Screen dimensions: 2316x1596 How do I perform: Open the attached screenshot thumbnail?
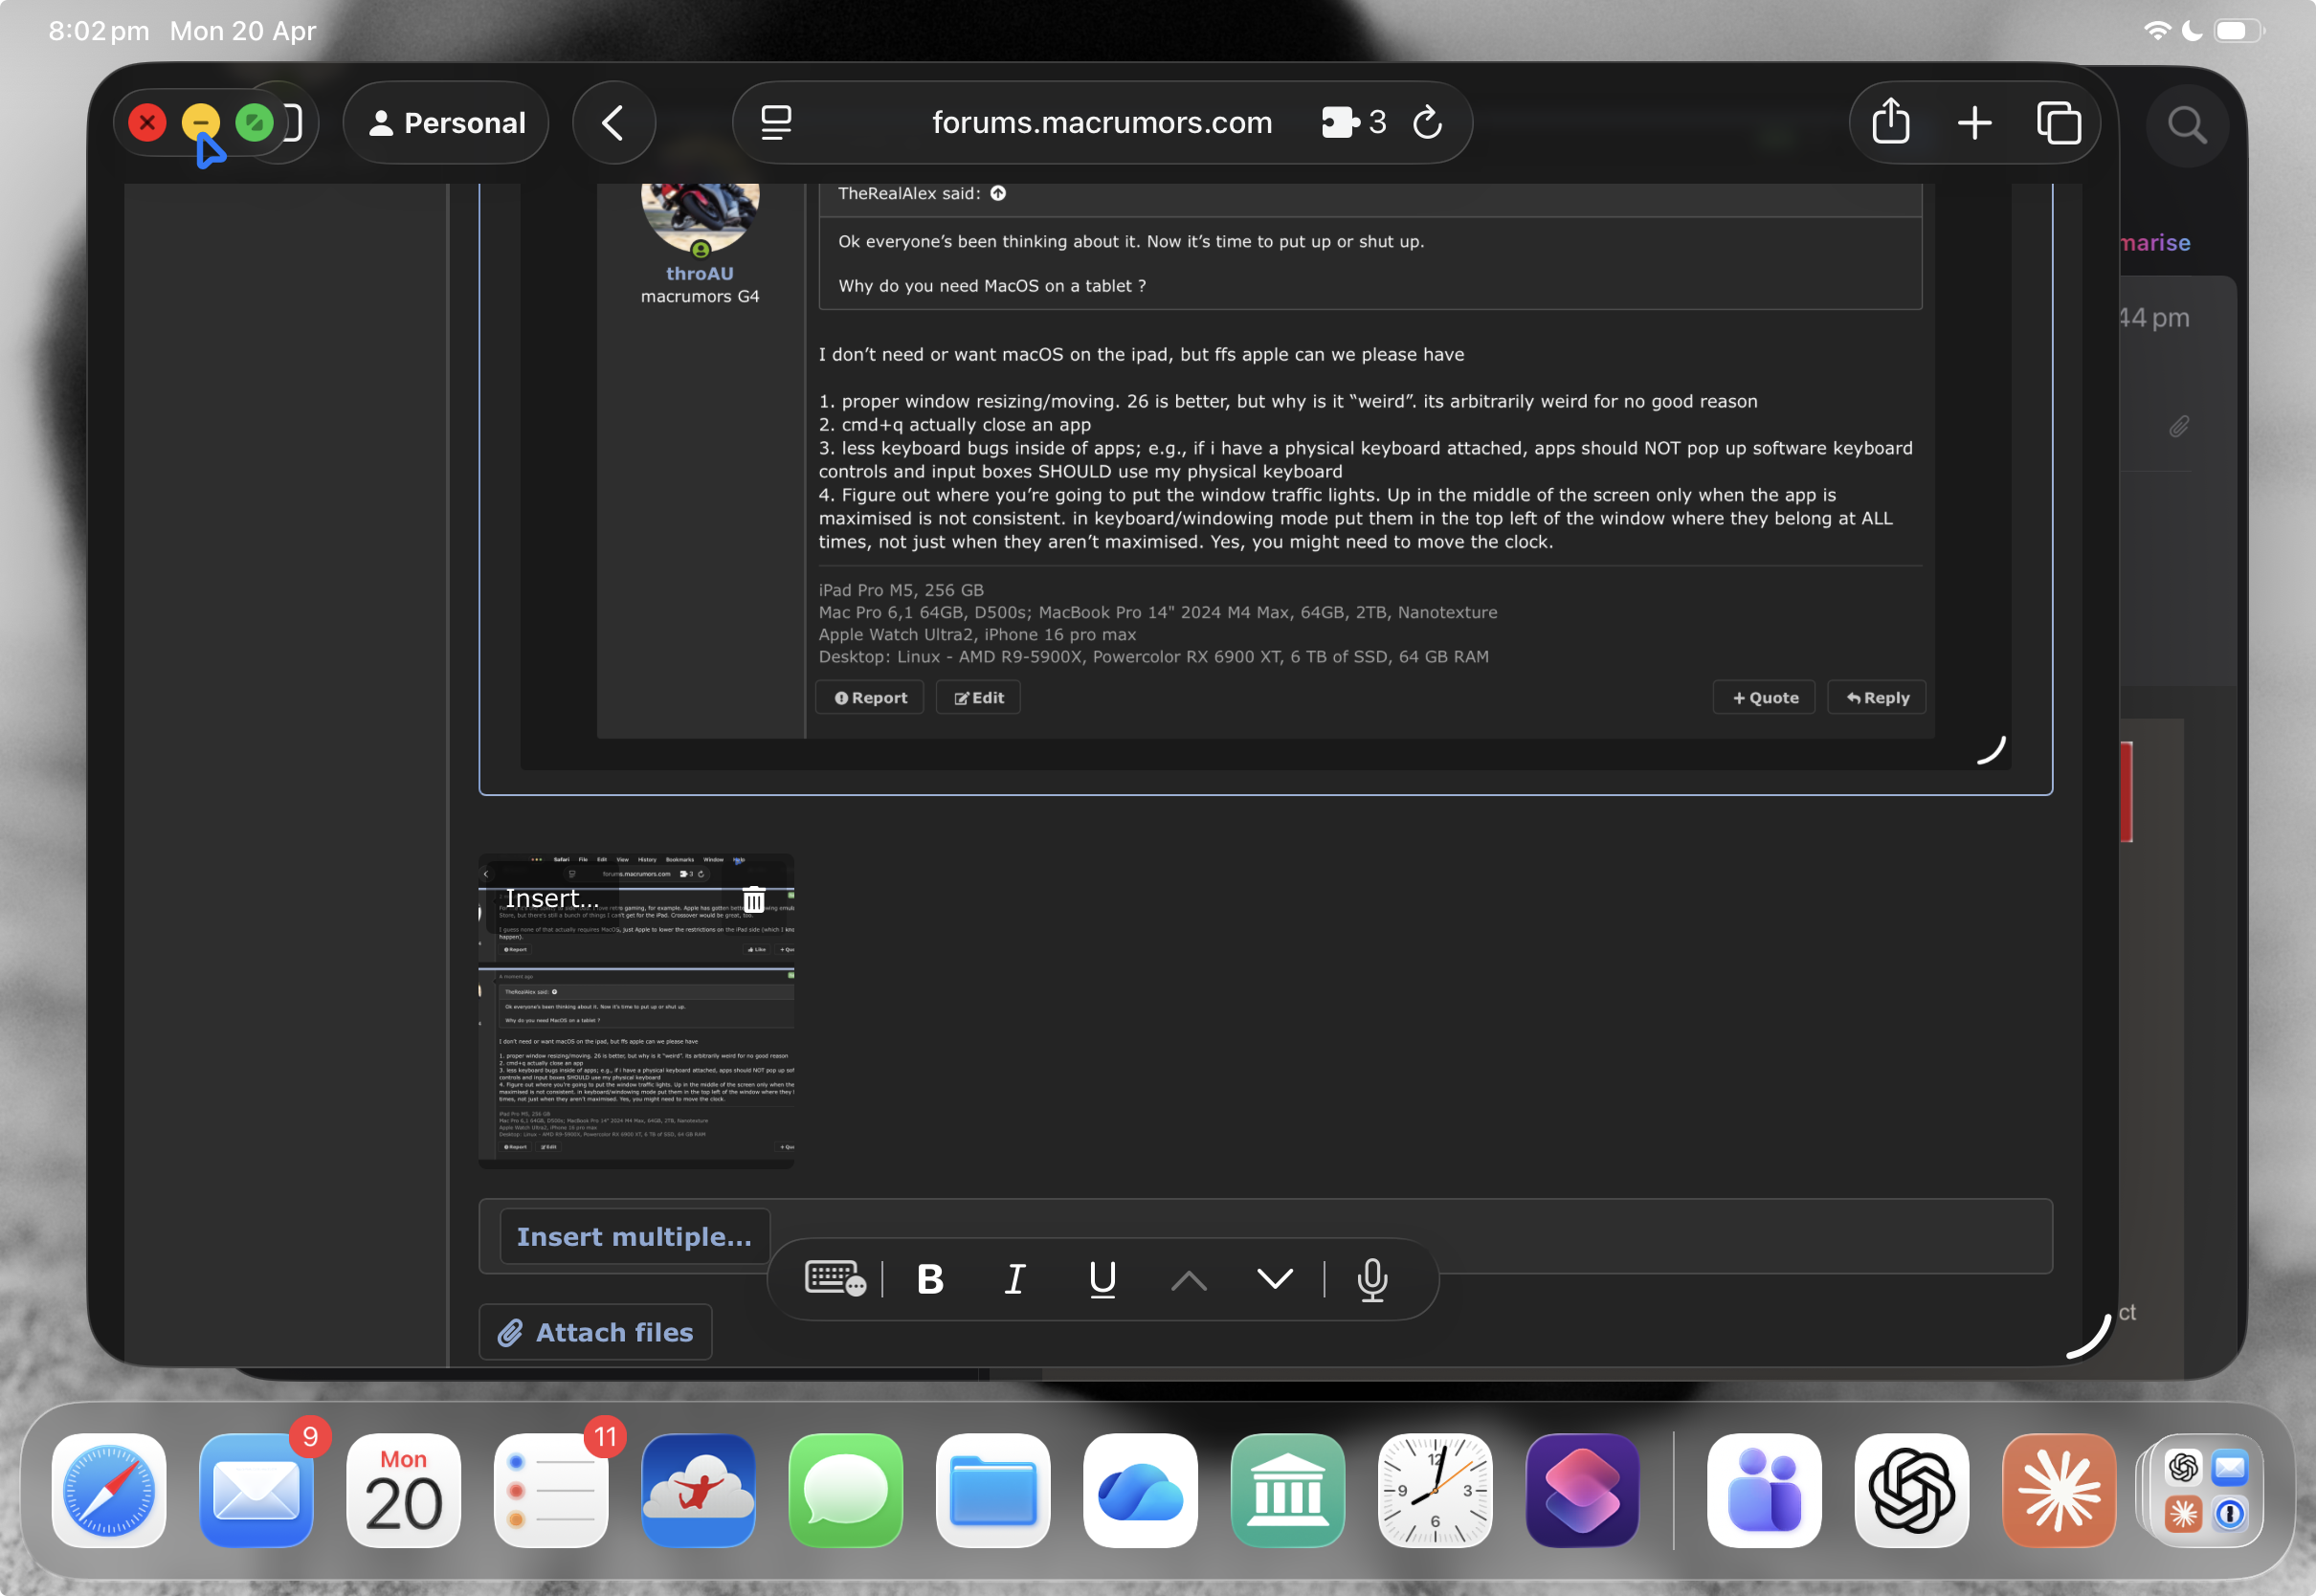click(636, 1011)
